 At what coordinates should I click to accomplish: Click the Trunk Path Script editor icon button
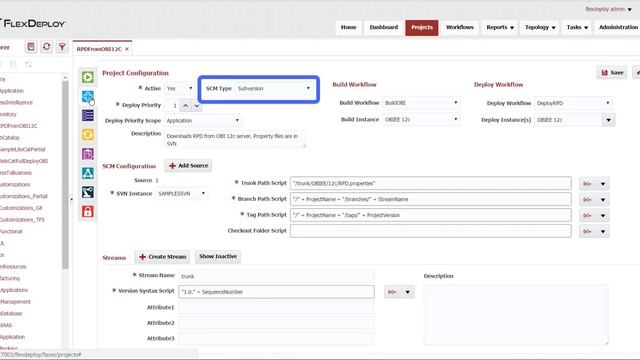tap(587, 184)
